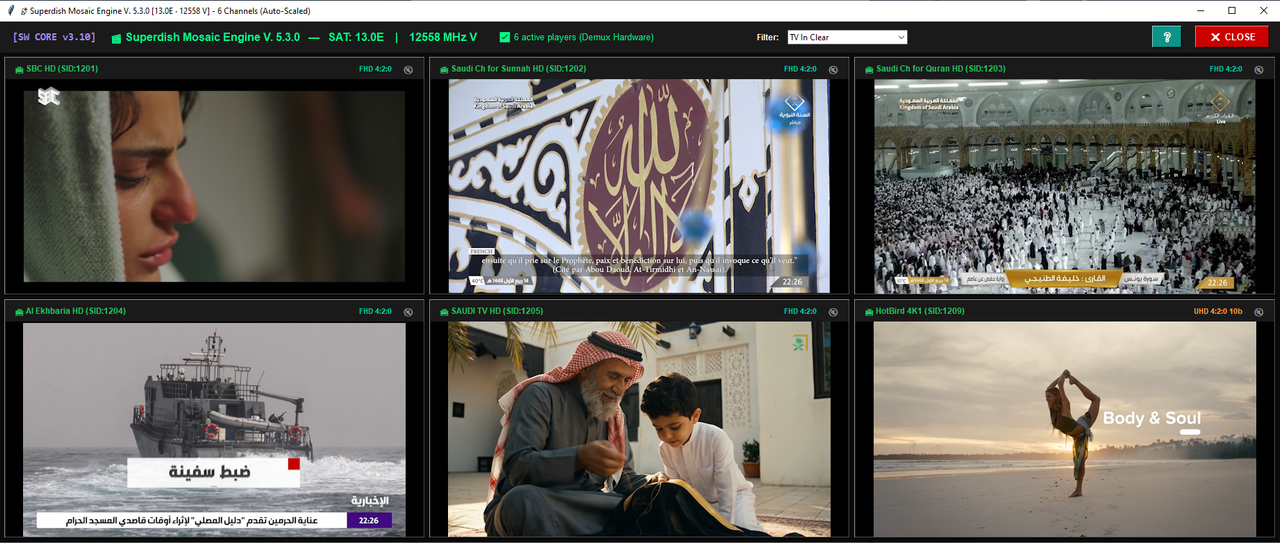This screenshot has height=543, width=1280.
Task: Click the SAUDI TV HD (SID:1205) label
Action: (x=497, y=311)
